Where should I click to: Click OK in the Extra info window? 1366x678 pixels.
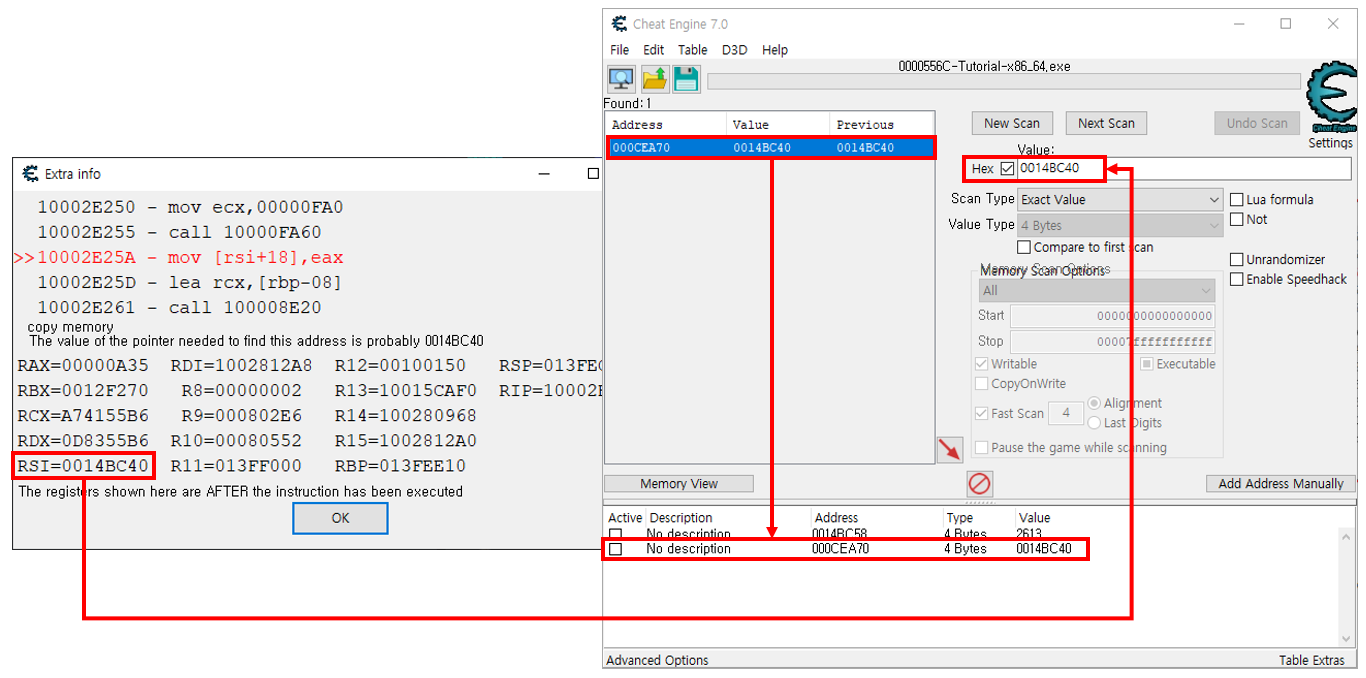[340, 518]
